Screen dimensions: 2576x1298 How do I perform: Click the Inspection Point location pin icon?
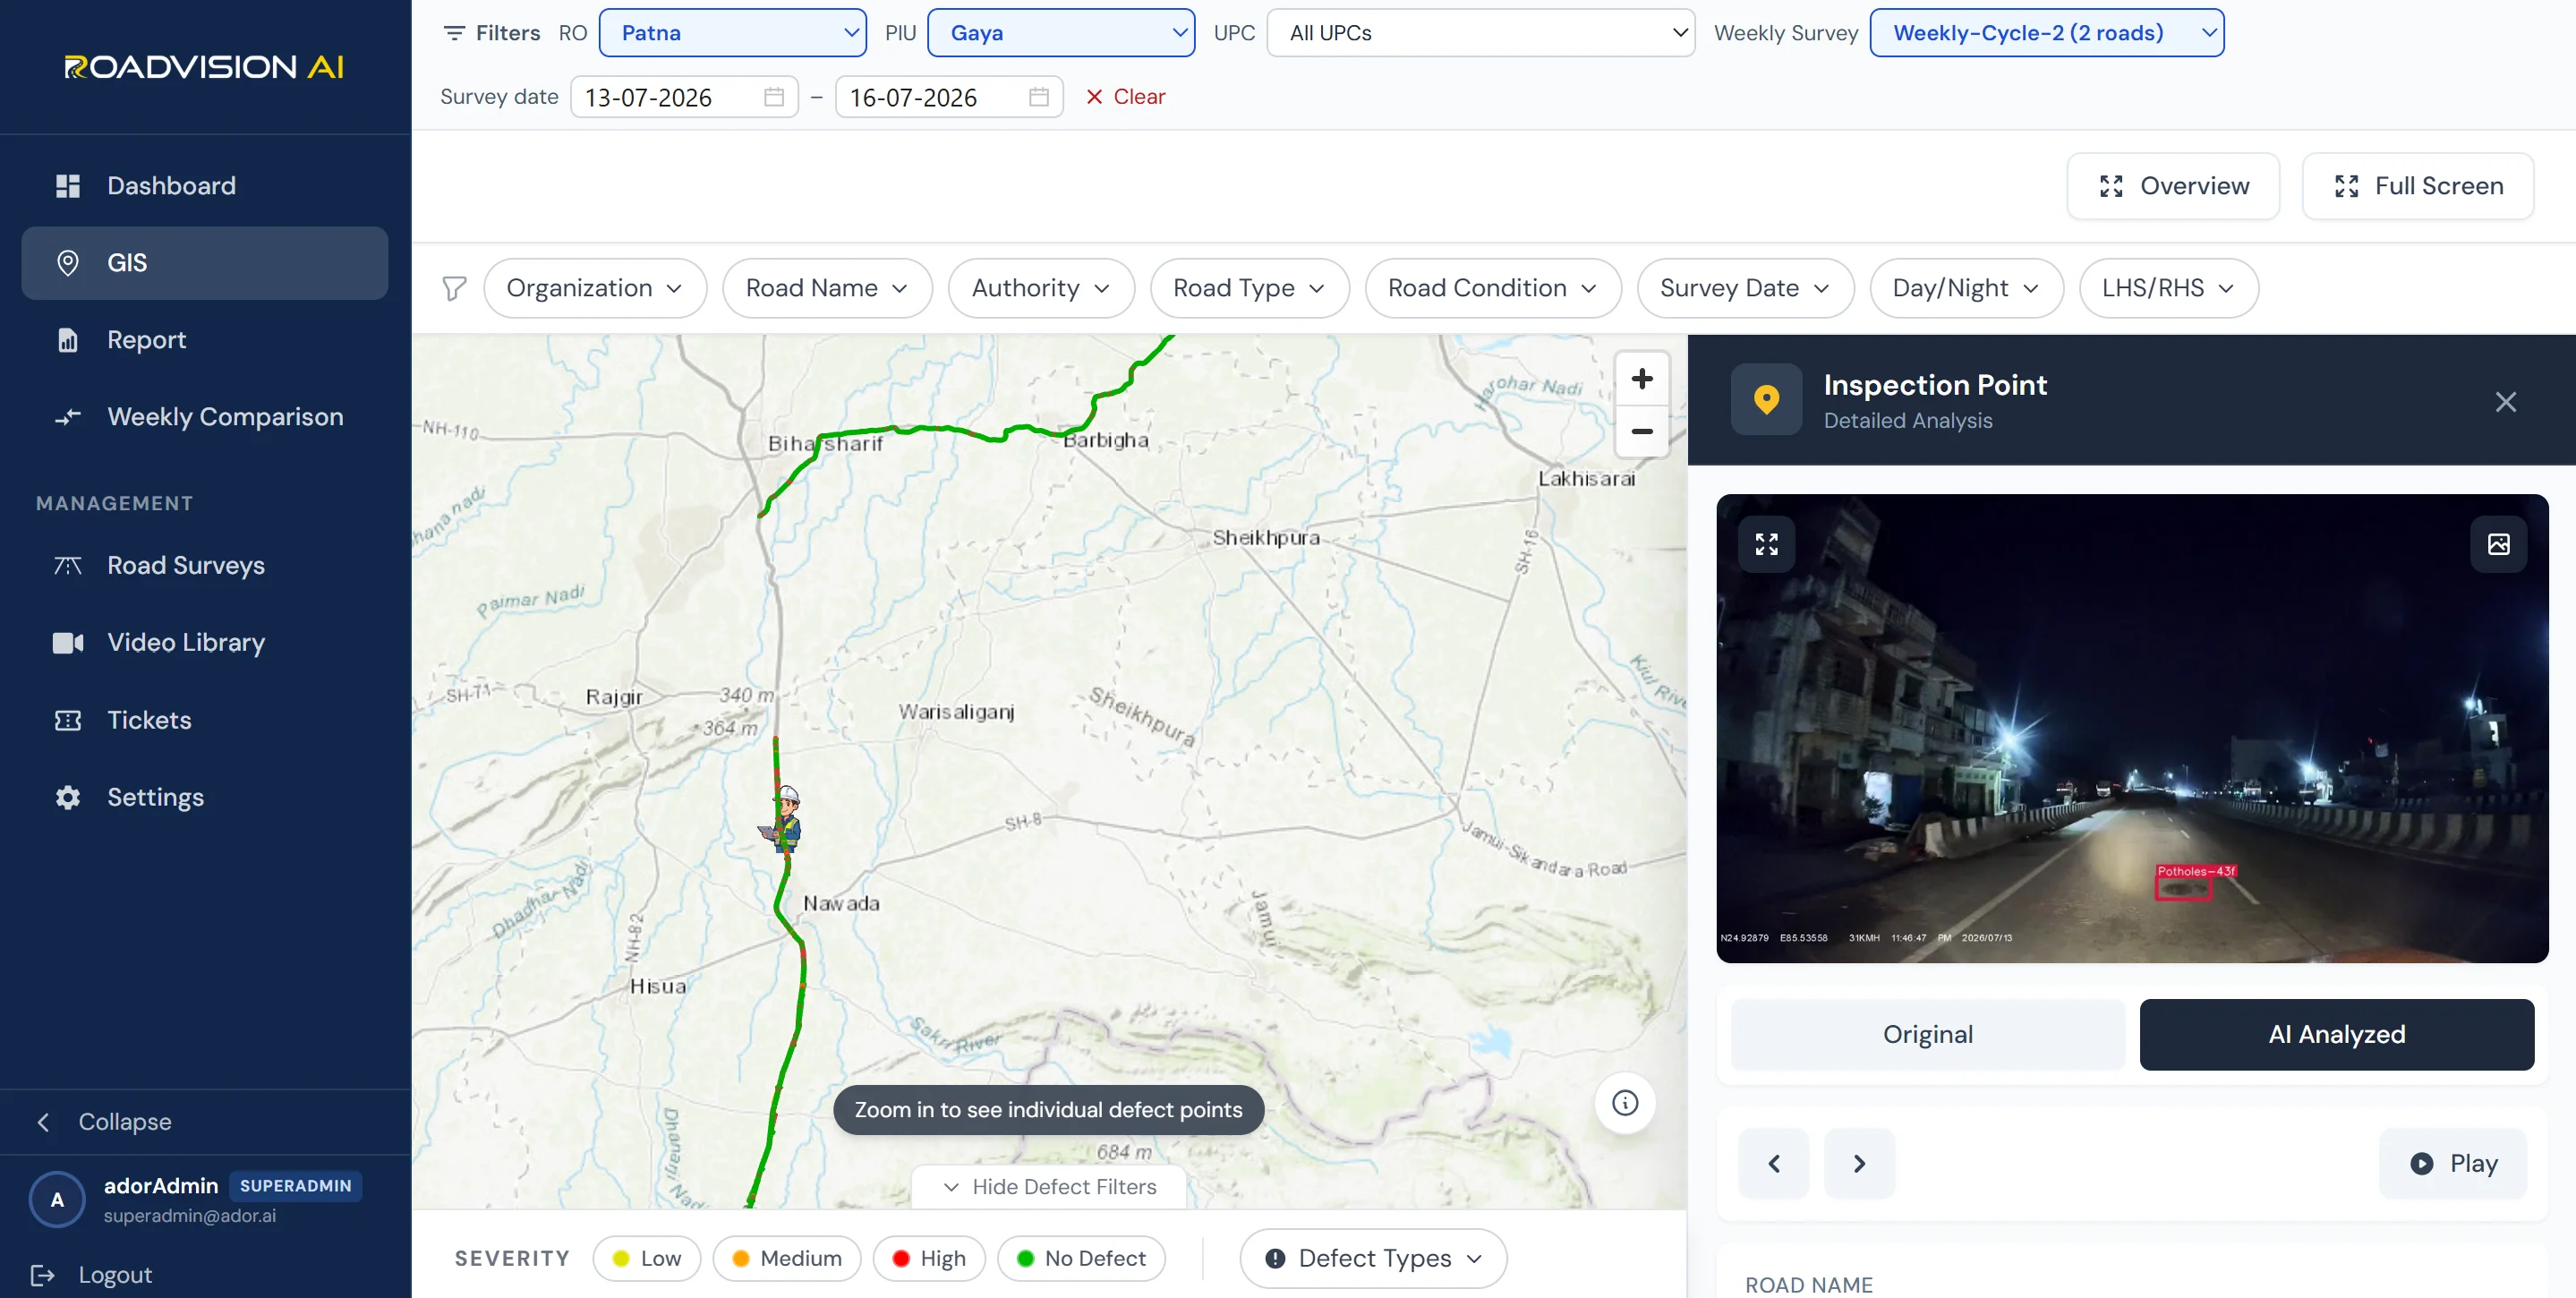tap(1766, 399)
